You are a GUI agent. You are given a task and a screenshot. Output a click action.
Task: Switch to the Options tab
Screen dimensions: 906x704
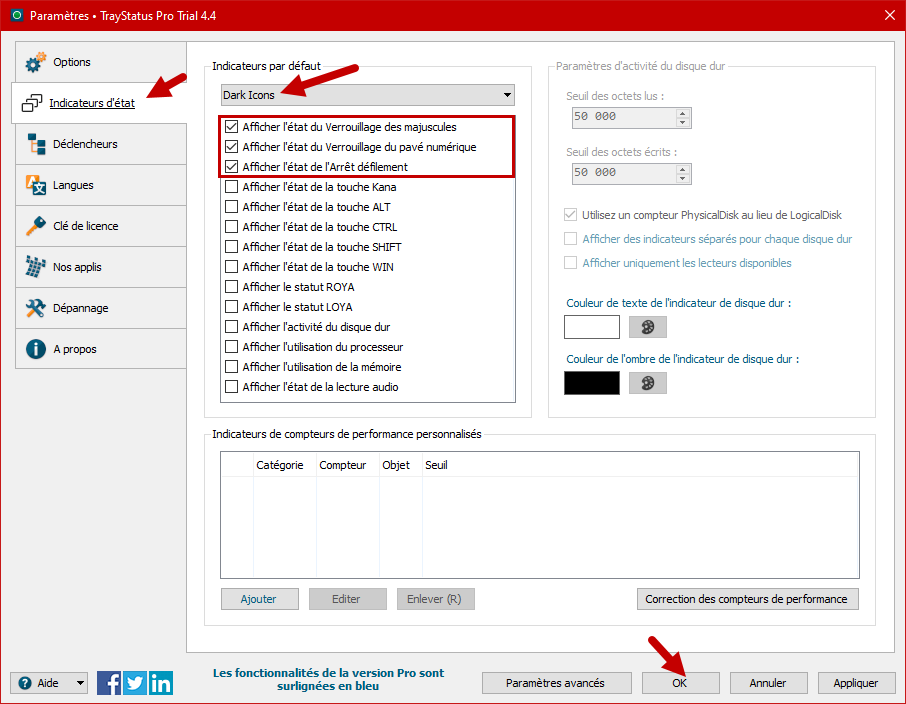[x=101, y=62]
